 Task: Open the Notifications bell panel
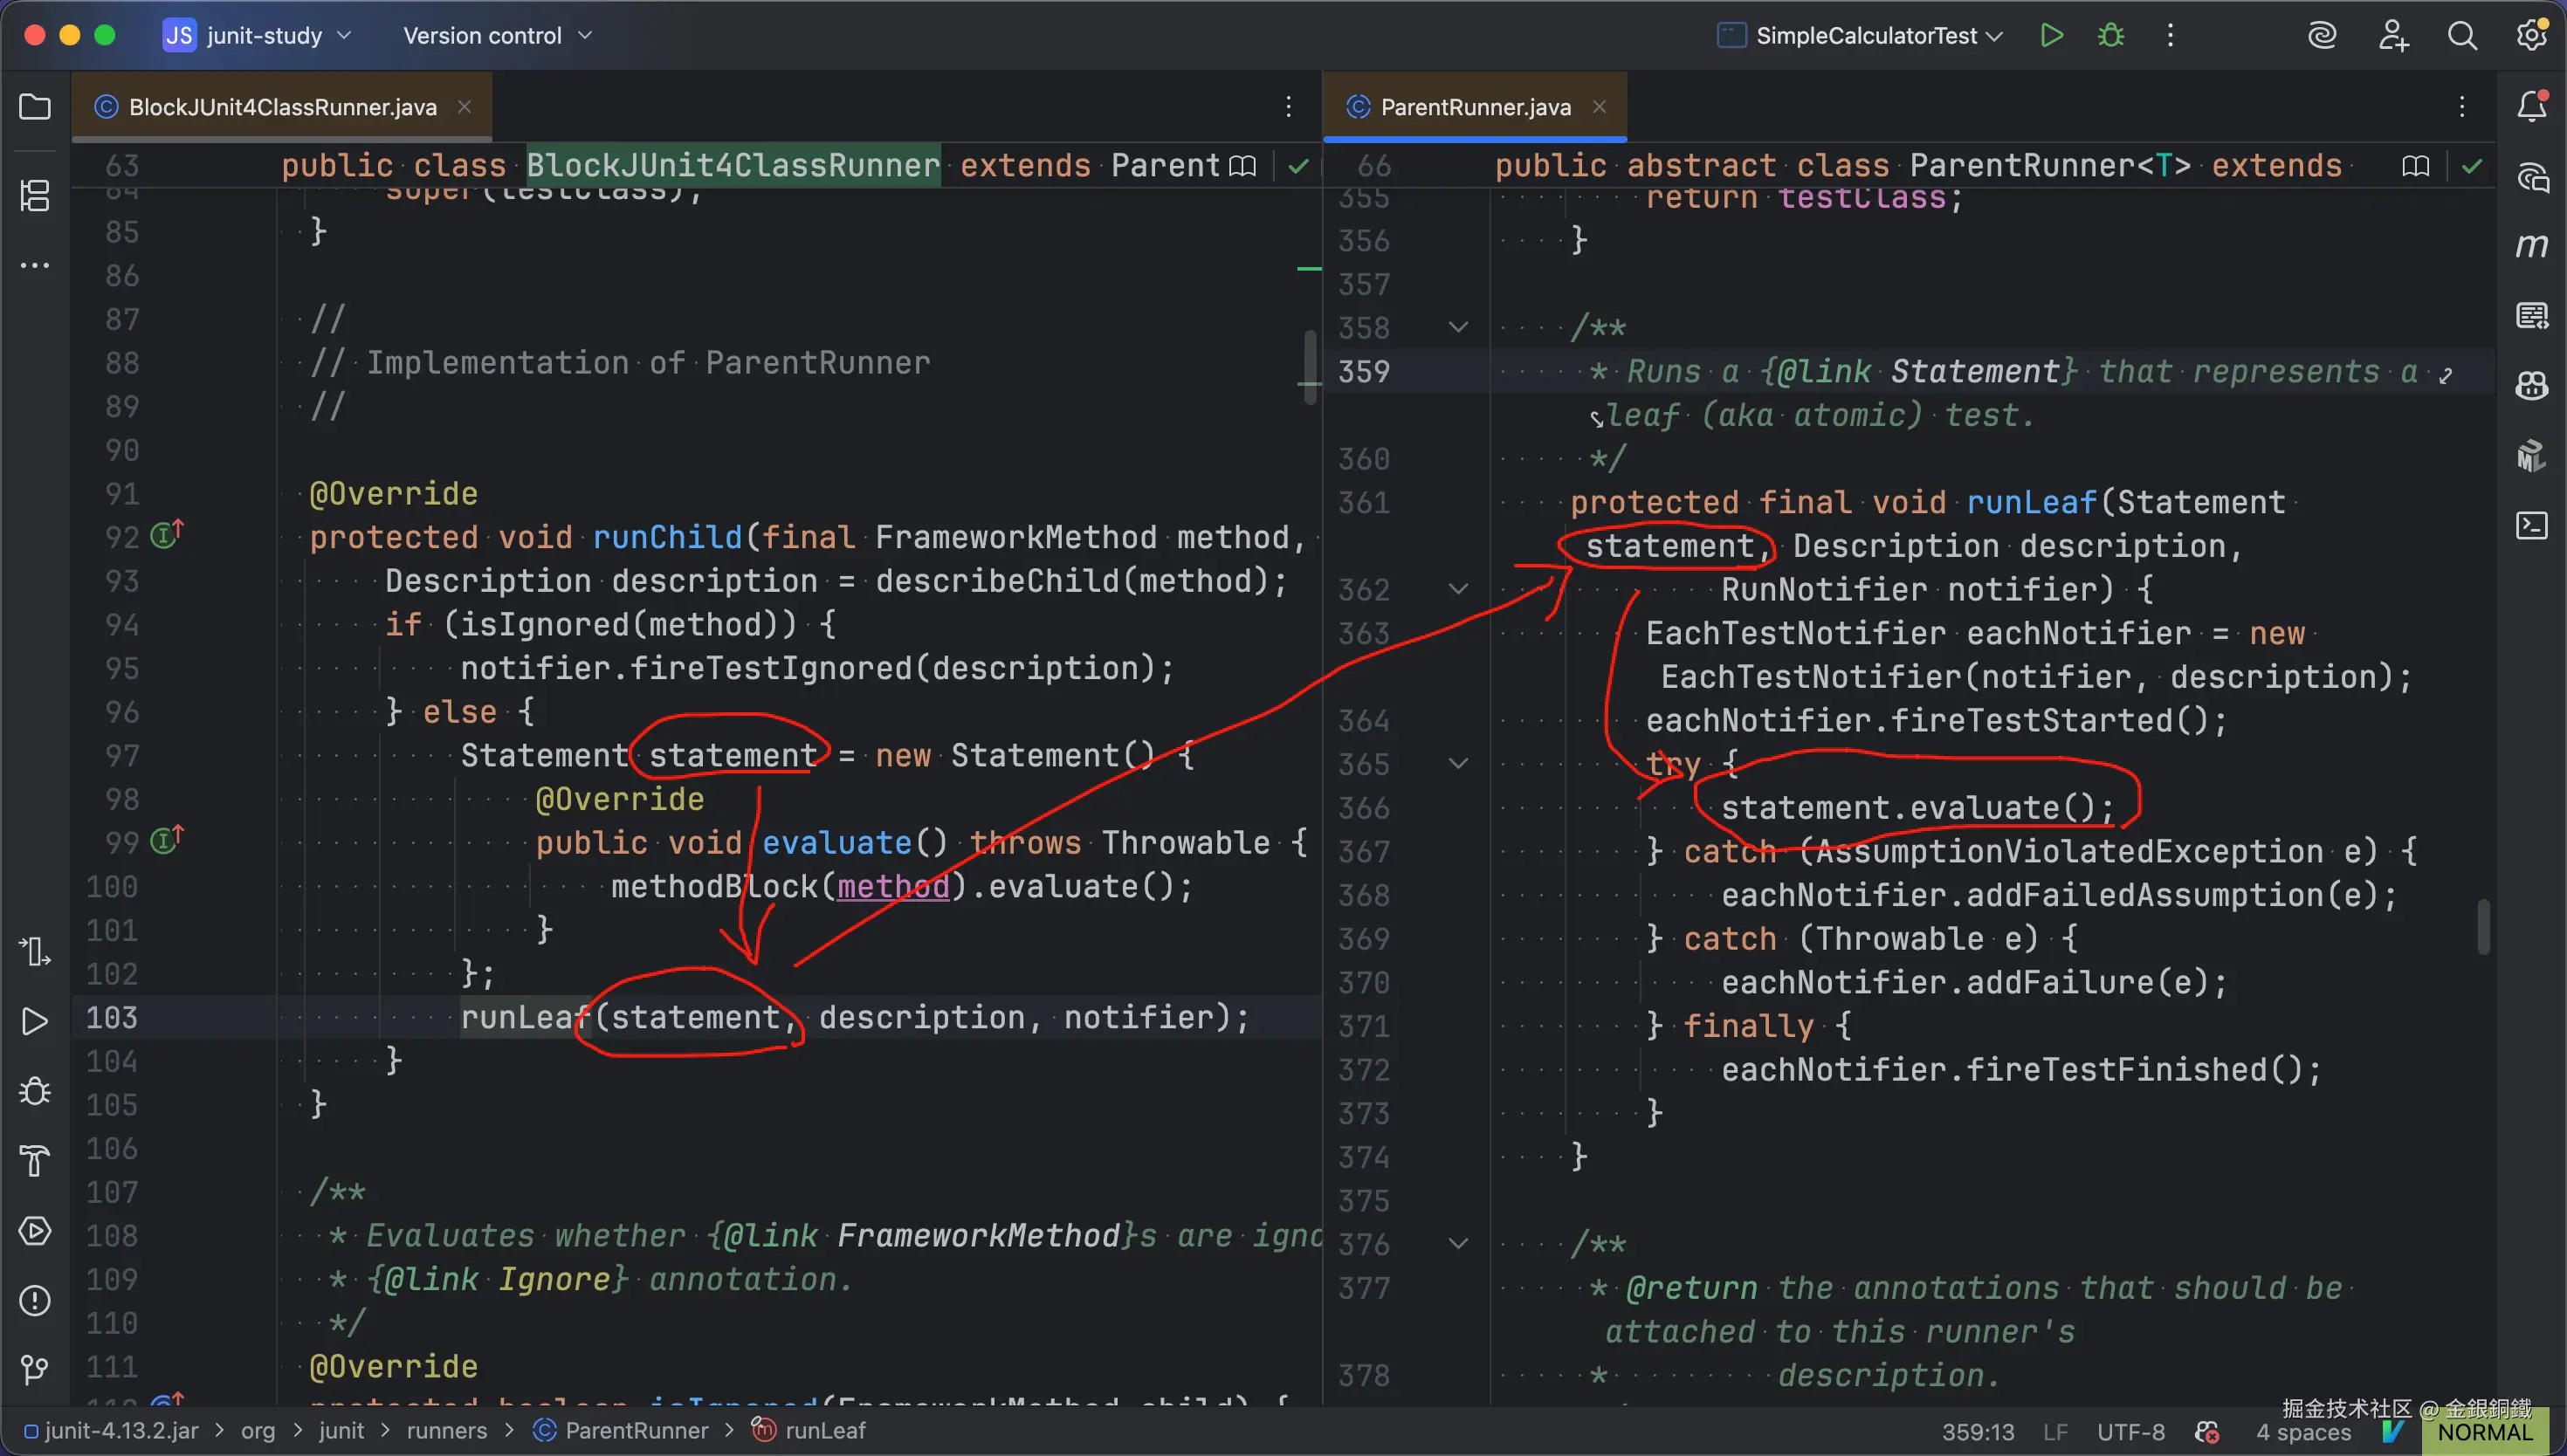point(2531,106)
